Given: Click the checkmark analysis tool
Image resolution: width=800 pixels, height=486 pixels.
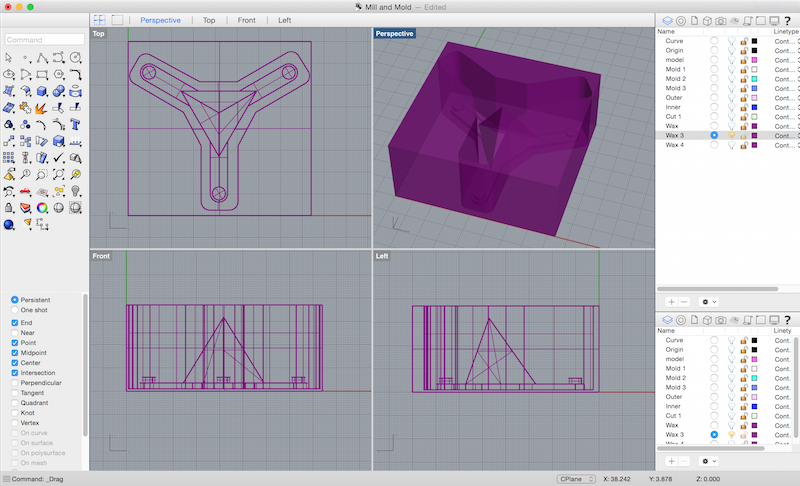Looking at the screenshot, I should click(59, 158).
